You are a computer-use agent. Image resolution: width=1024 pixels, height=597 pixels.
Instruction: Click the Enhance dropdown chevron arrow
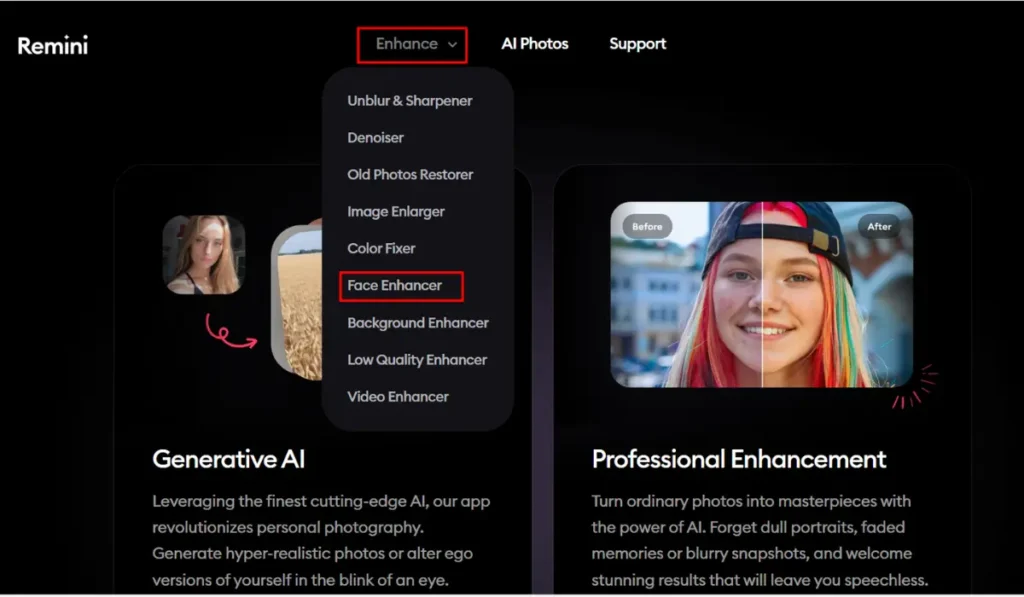(x=450, y=44)
